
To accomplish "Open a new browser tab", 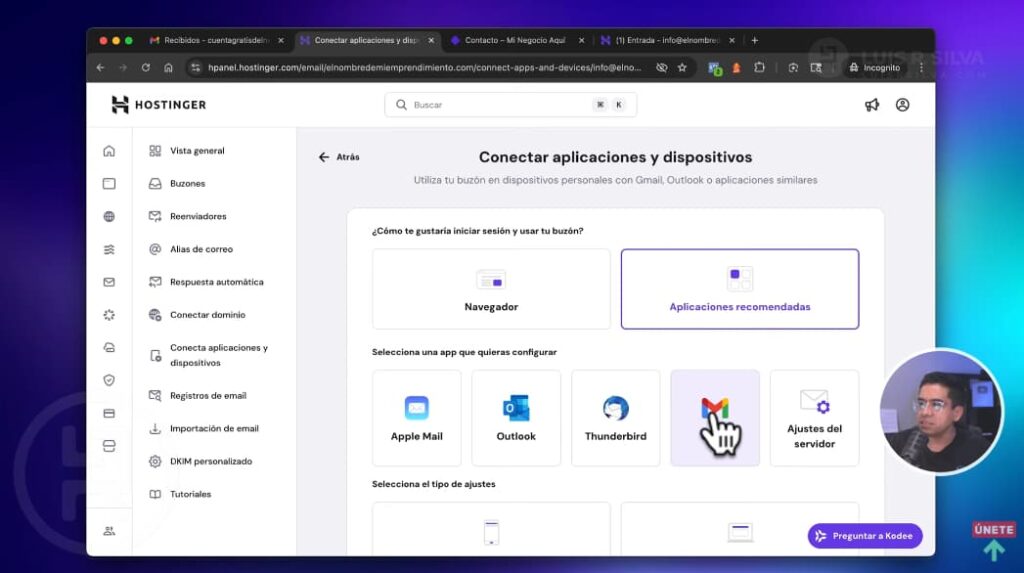I will tap(755, 41).
